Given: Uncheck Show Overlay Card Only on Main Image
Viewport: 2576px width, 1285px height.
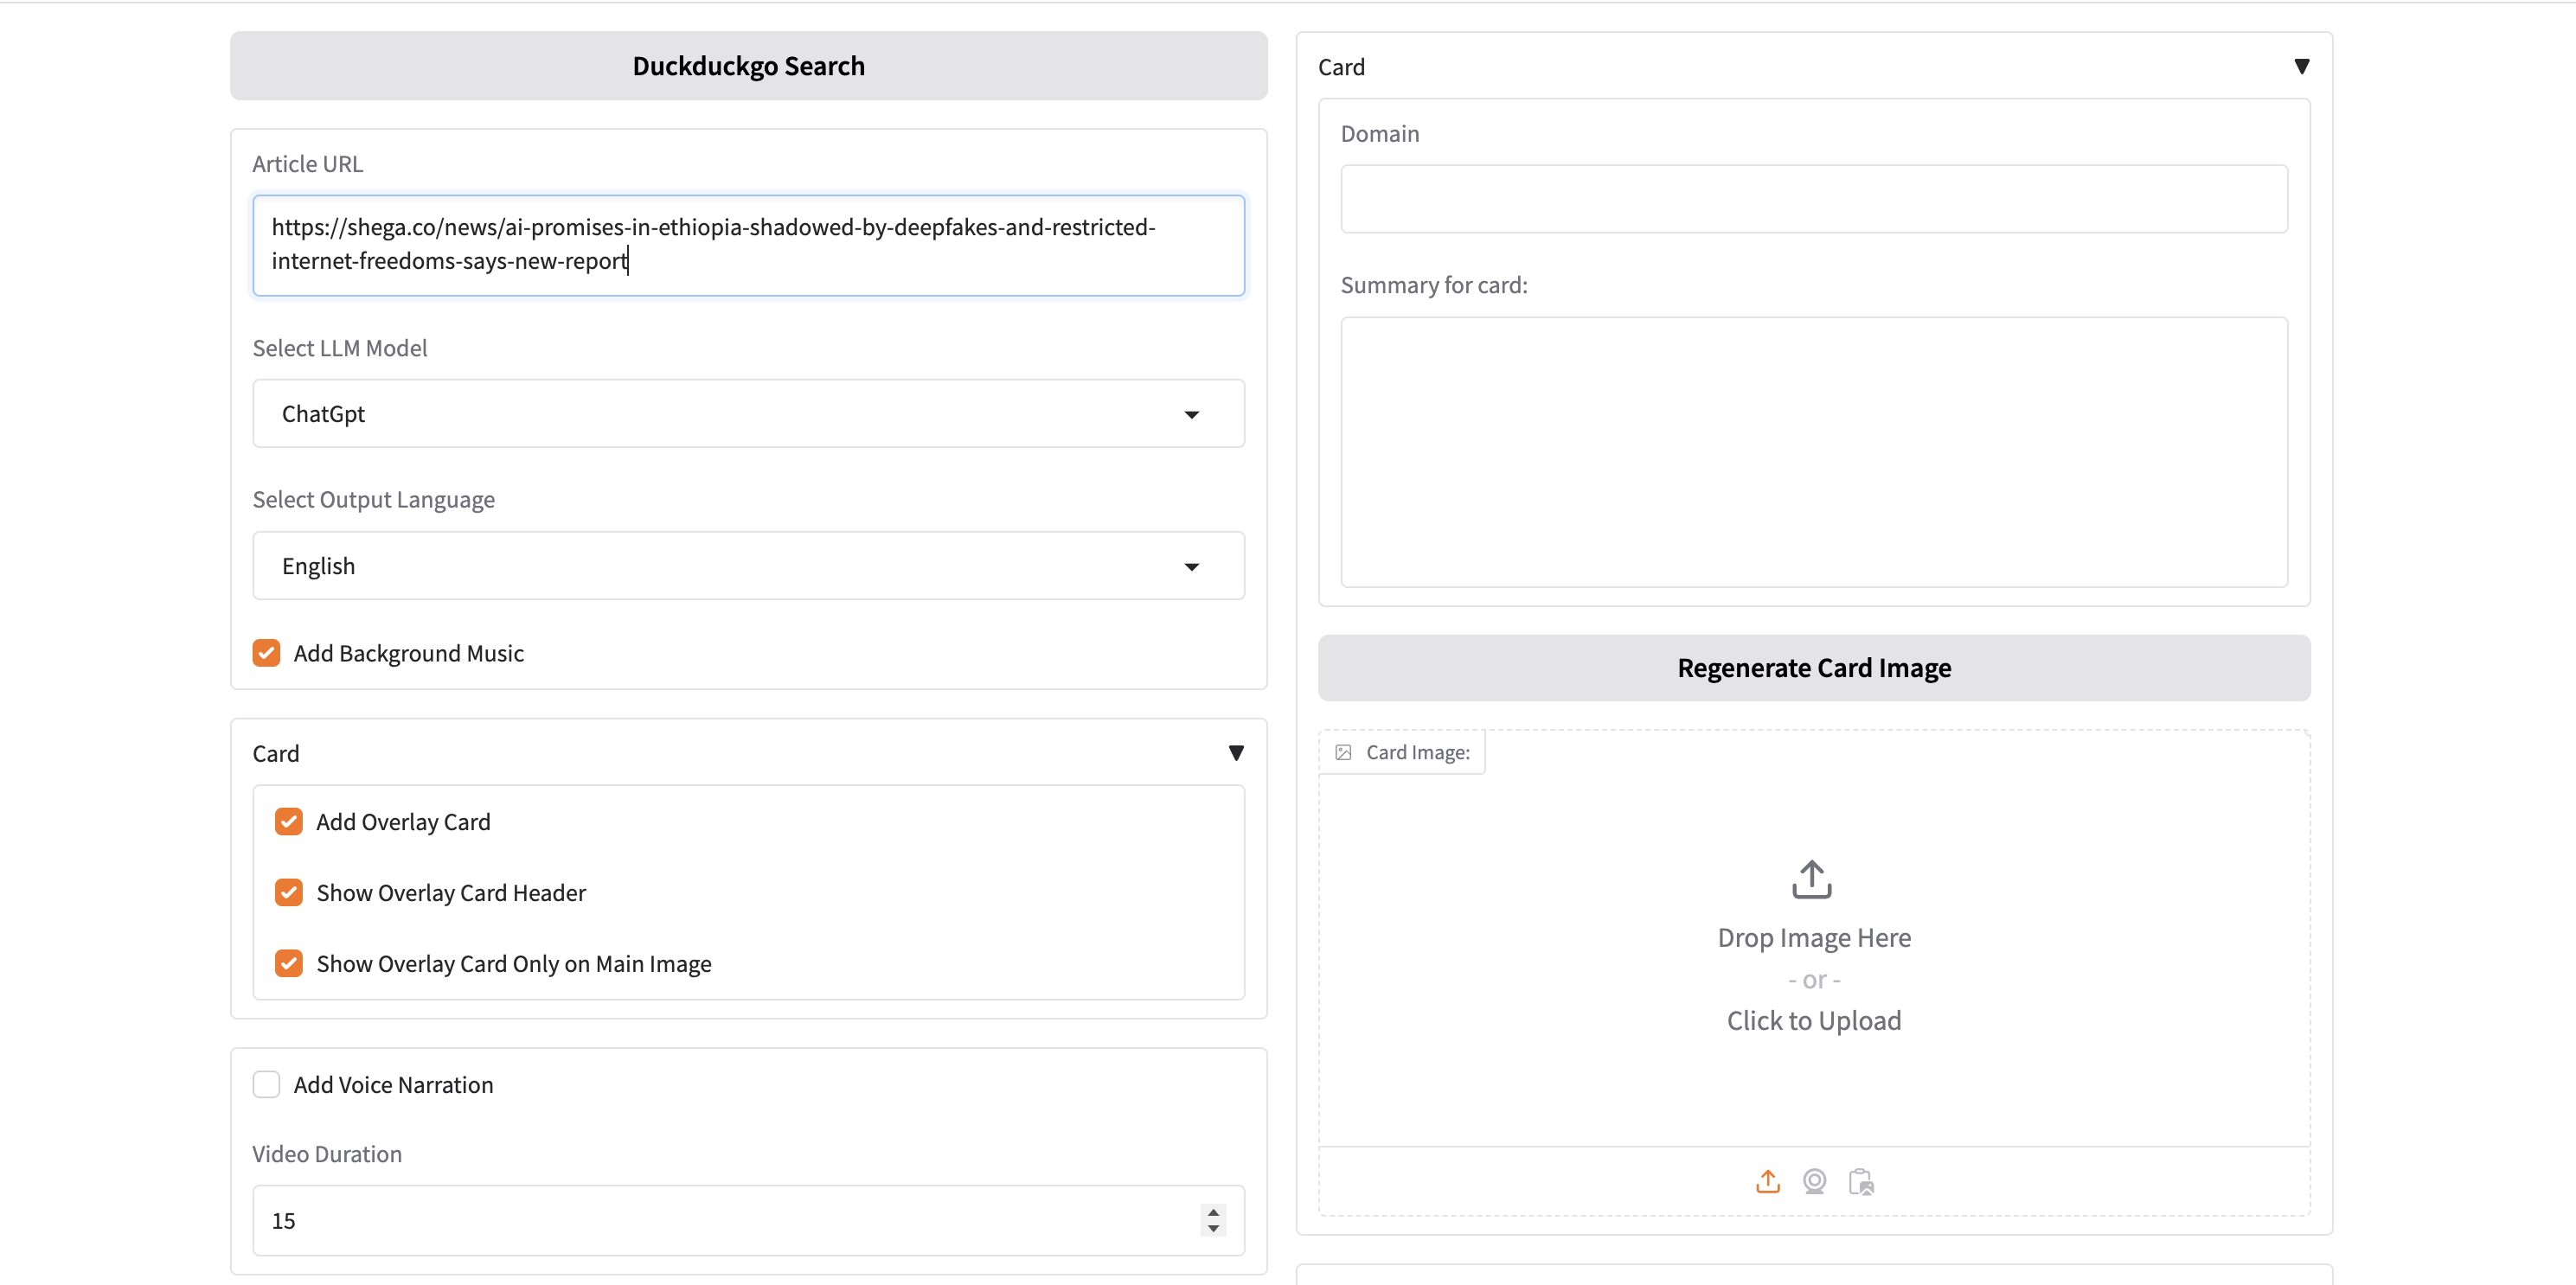Looking at the screenshot, I should tap(288, 963).
